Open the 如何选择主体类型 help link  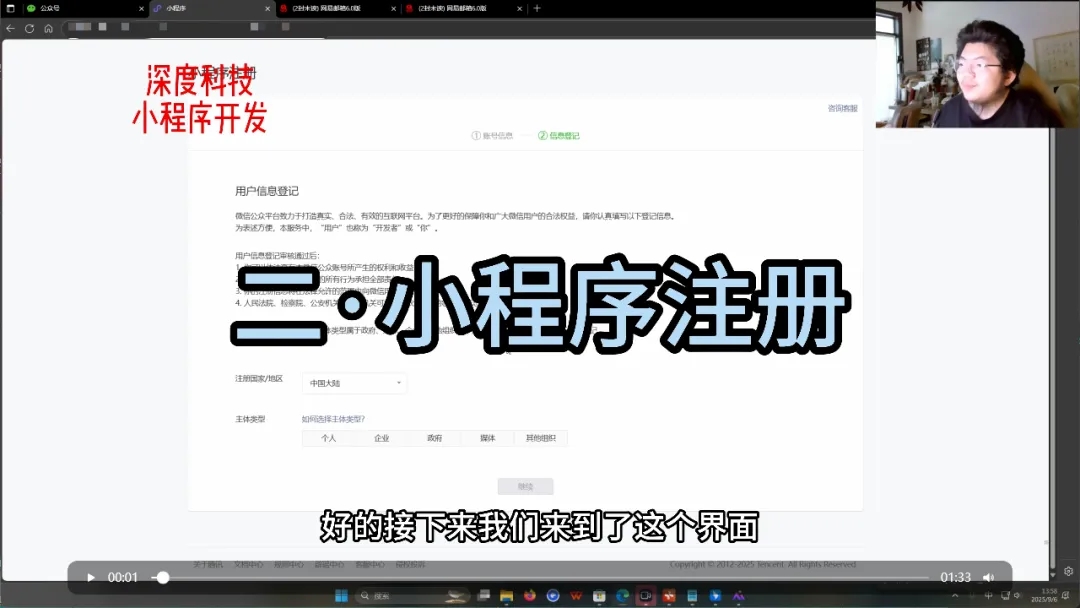(x=334, y=418)
